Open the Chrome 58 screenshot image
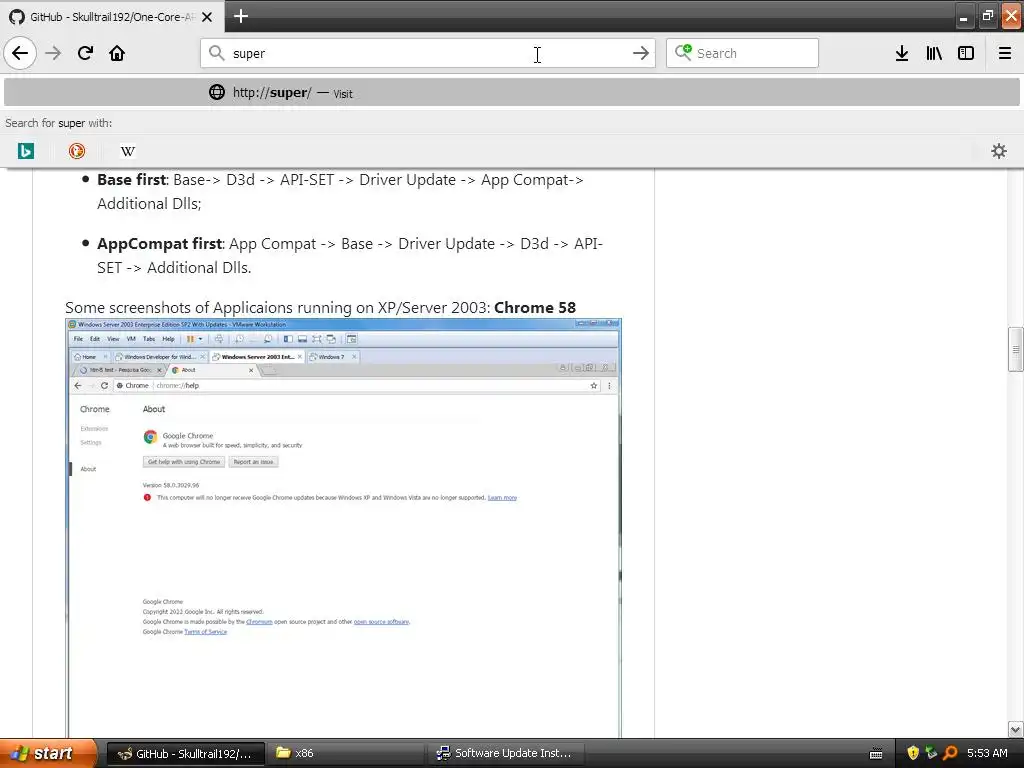Image resolution: width=1024 pixels, height=768 pixels. coord(344,528)
